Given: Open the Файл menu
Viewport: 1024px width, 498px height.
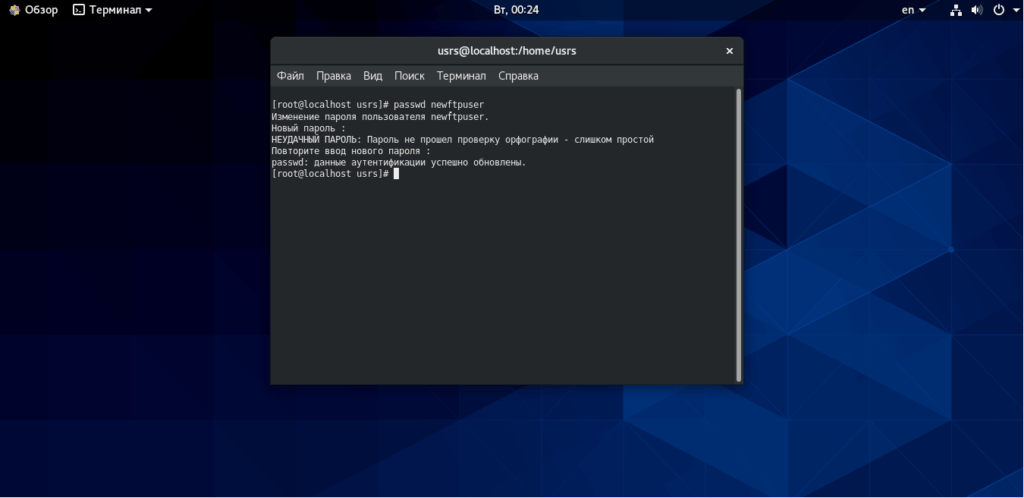Looking at the screenshot, I should point(290,76).
